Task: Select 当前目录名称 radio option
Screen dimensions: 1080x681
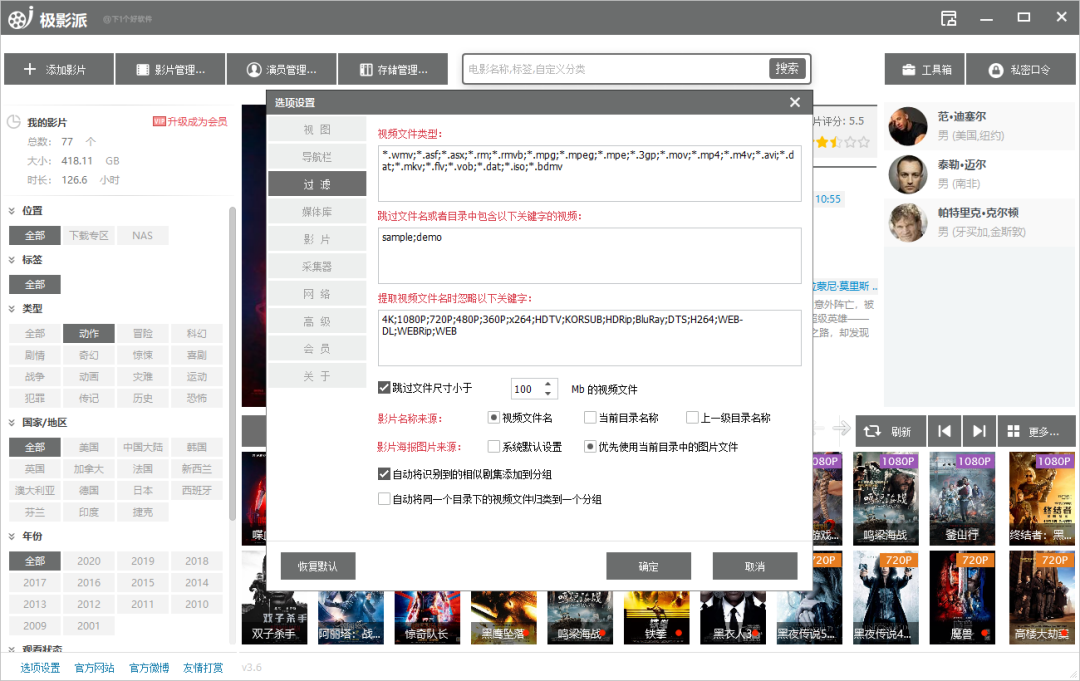Action: [x=592, y=418]
